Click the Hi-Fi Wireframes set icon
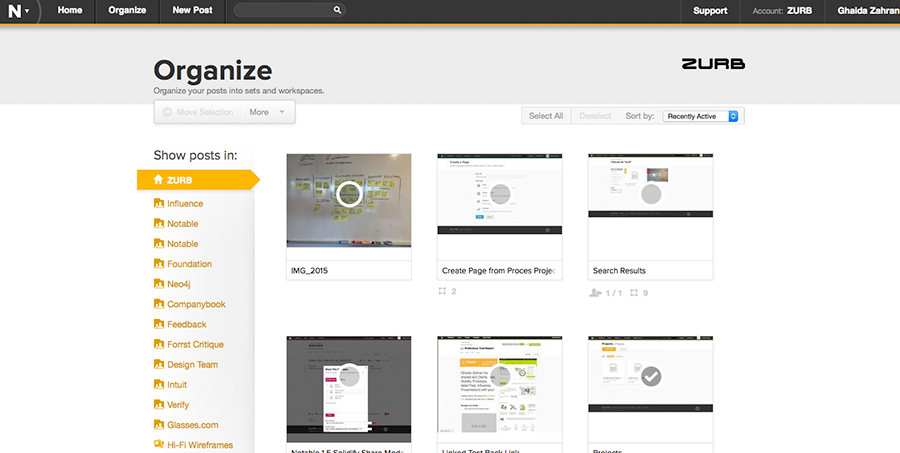The width and height of the screenshot is (900, 453). tap(159, 444)
